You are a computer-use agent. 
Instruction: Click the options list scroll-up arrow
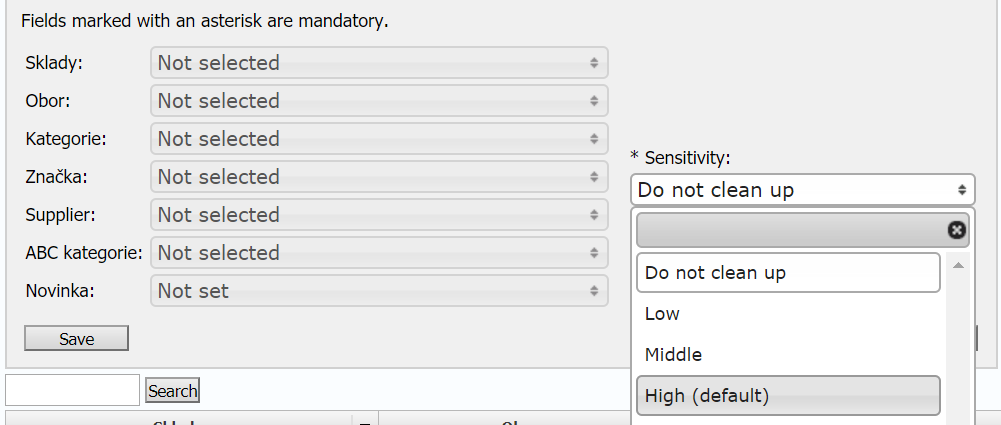(x=958, y=266)
